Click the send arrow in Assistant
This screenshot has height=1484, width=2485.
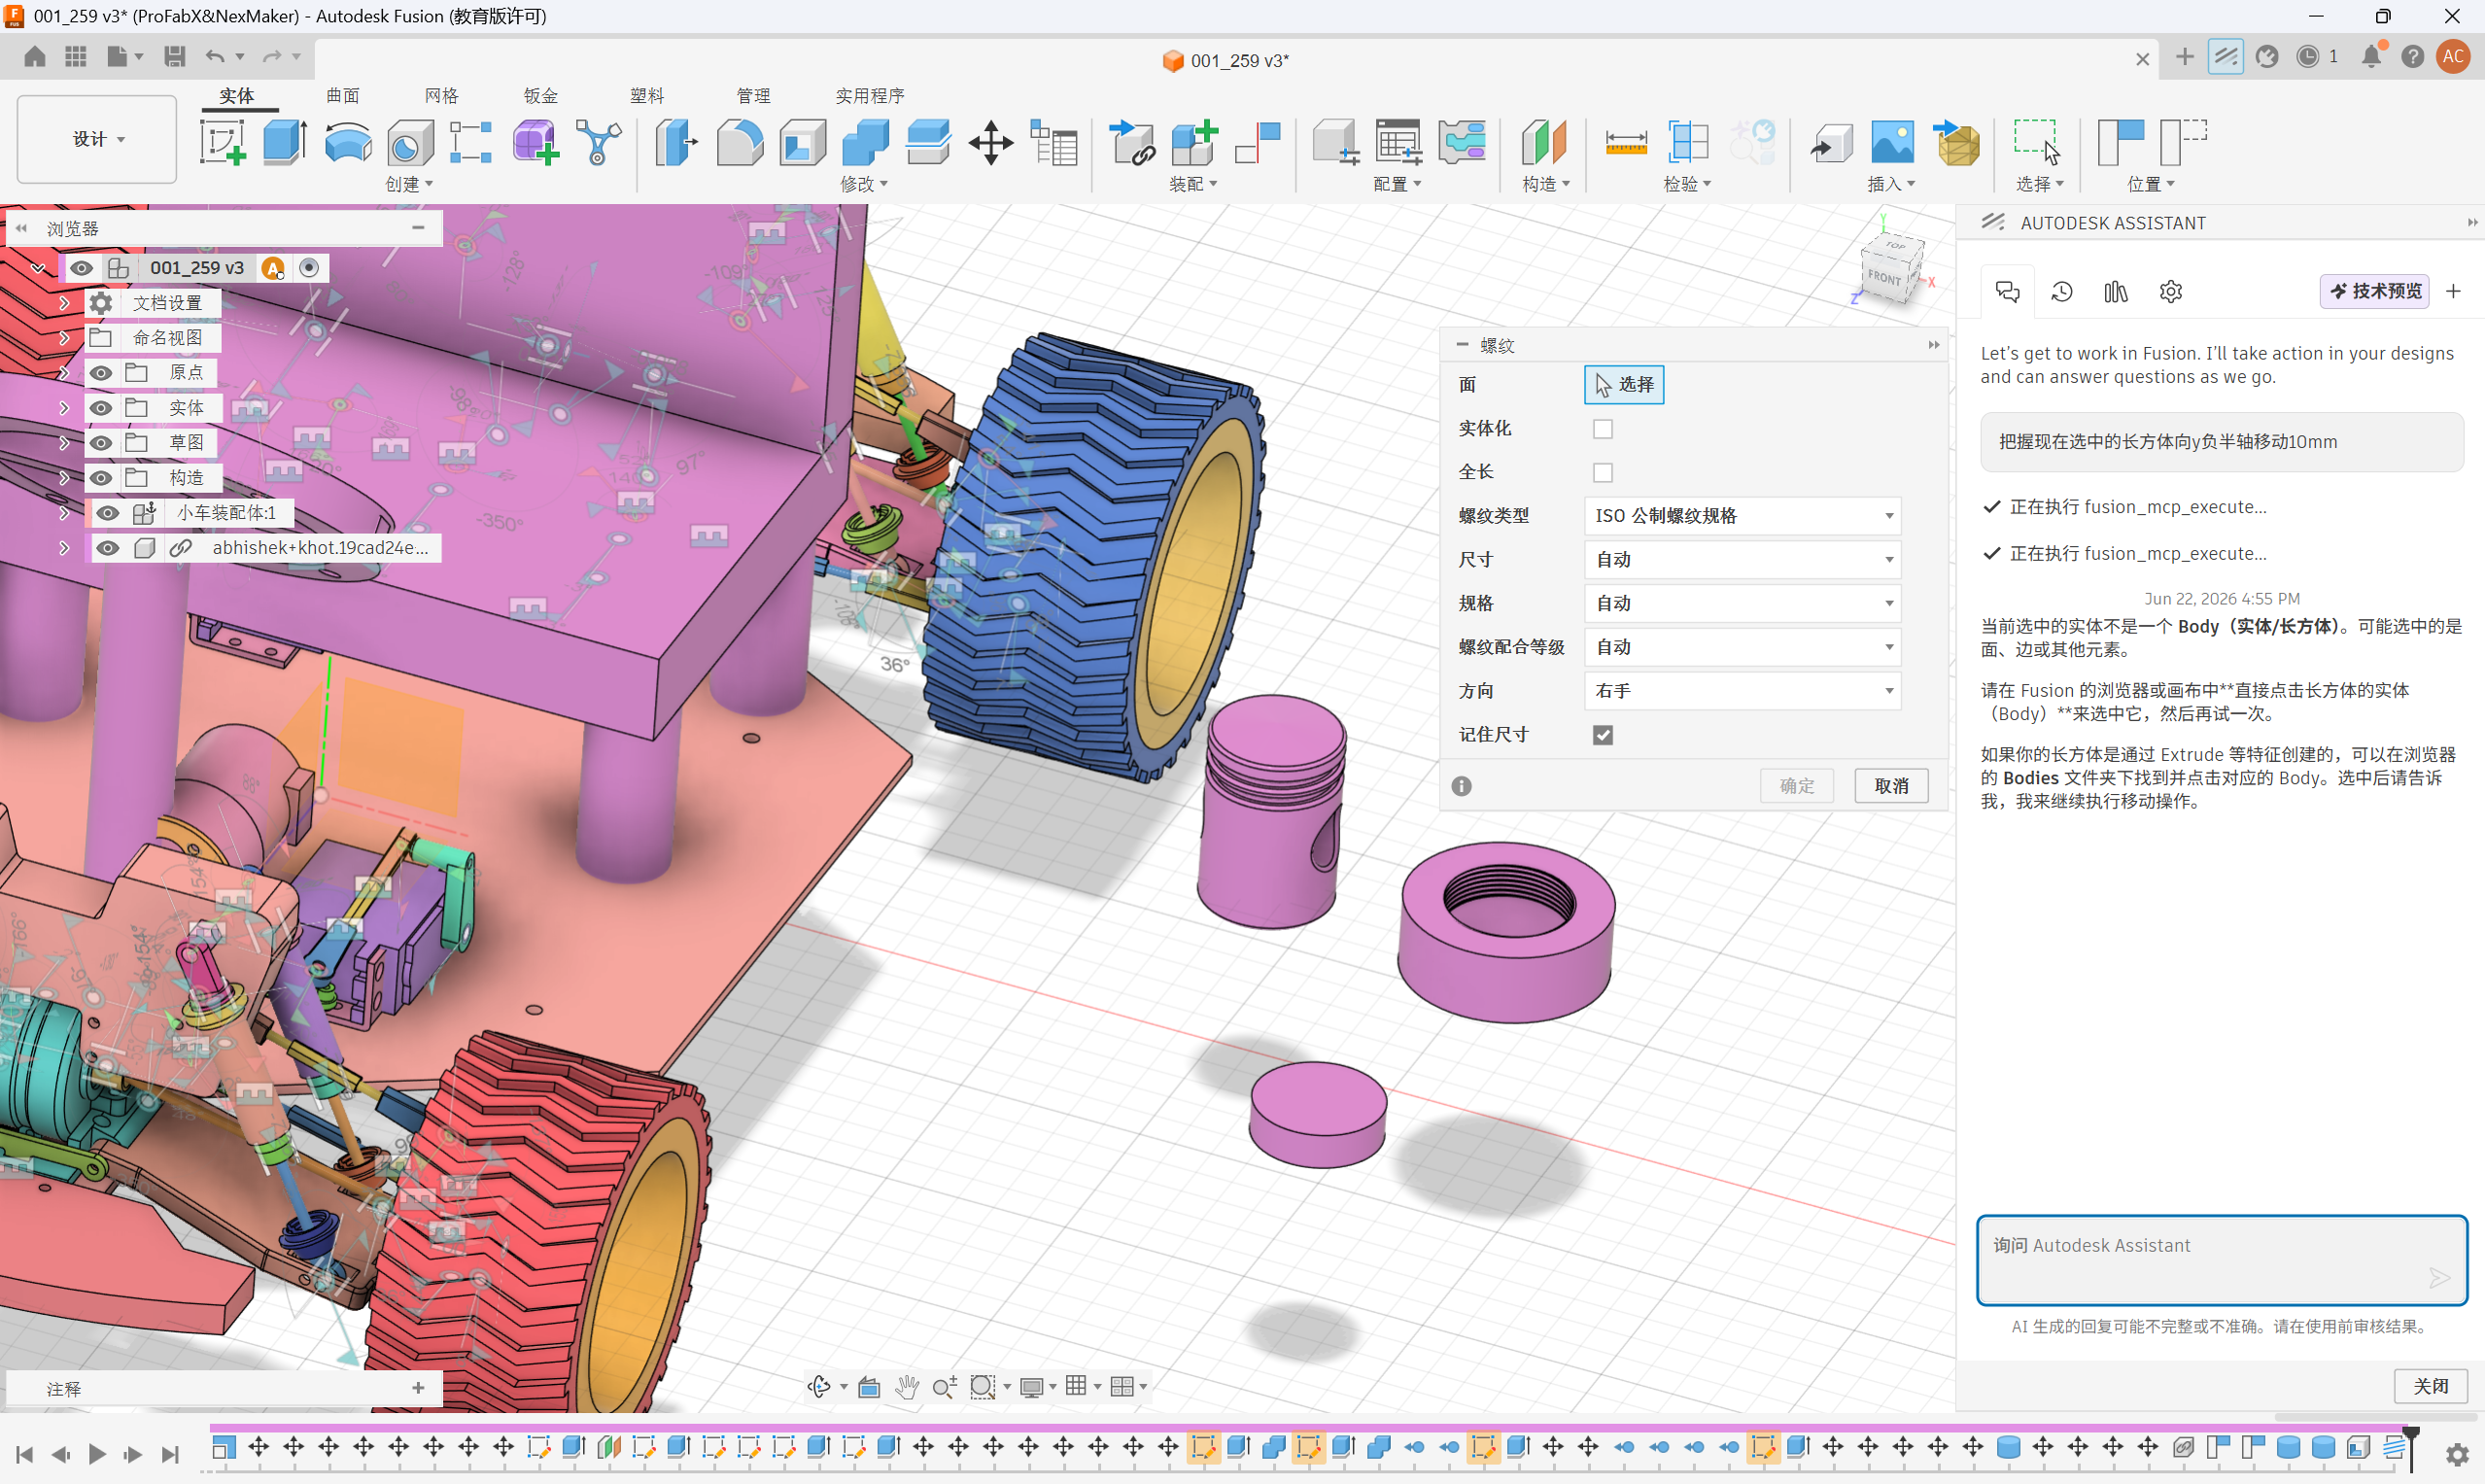pyautogui.click(x=2439, y=1278)
